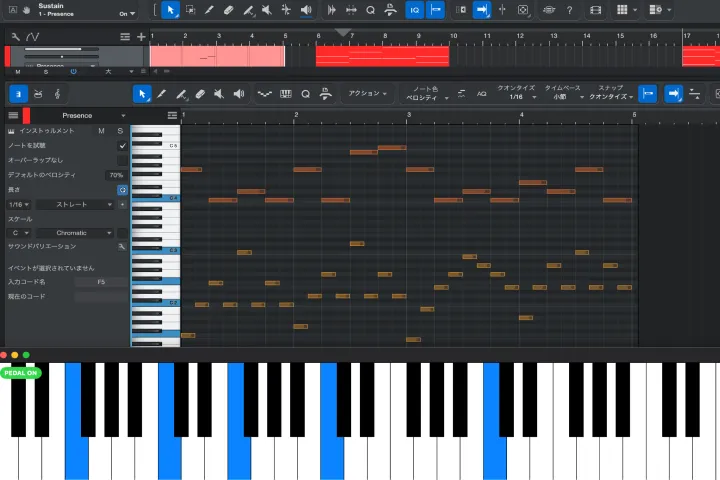Toggle snap button next to IQ
Screen dimensions: 720x480
coord(435,10)
